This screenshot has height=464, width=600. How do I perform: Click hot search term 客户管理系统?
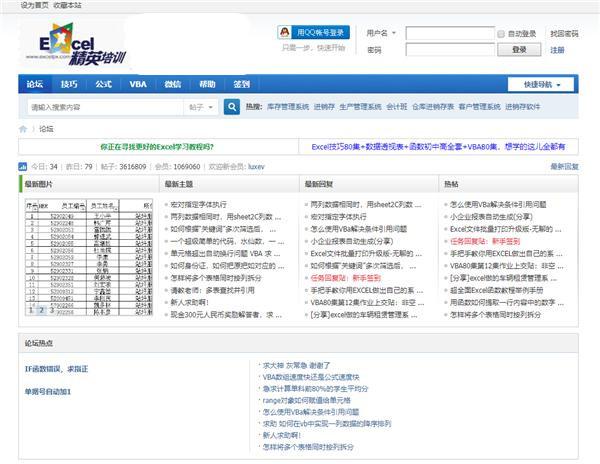click(x=479, y=107)
